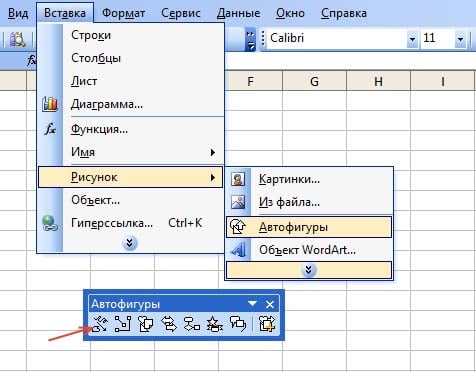The width and height of the screenshot is (476, 372).
Task: Choose Block Arrows icon in Автофигуры toolbar
Action: click(x=169, y=324)
